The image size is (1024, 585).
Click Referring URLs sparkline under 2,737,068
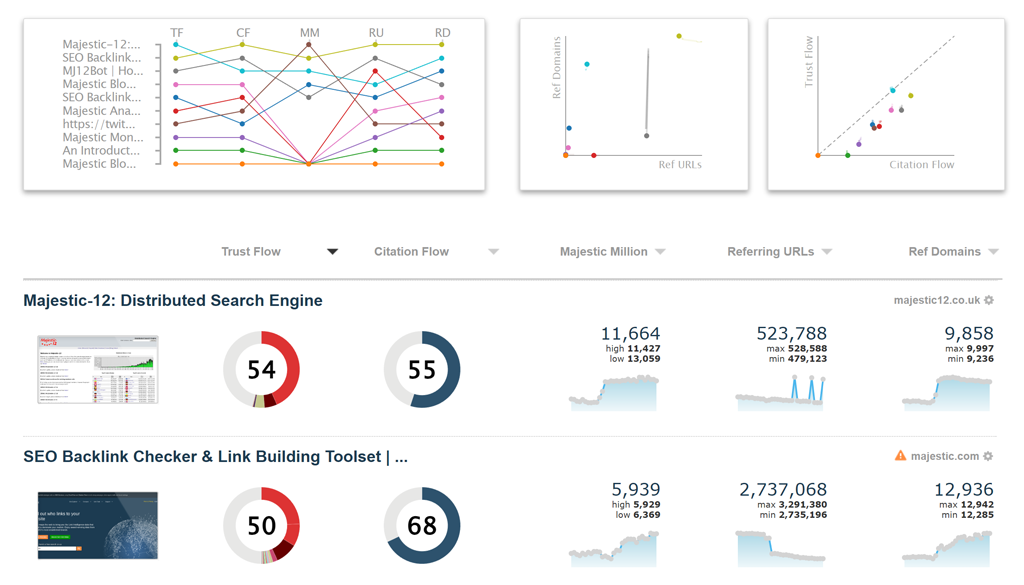(780, 548)
